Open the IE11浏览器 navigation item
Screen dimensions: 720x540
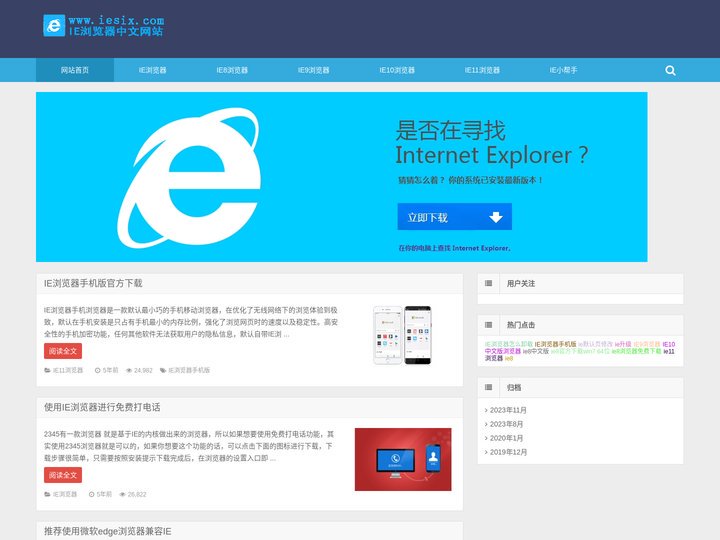click(x=482, y=70)
